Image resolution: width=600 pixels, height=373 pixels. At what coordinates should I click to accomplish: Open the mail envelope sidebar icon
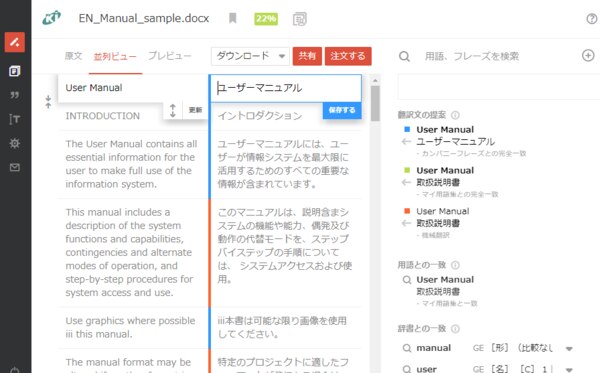pos(15,167)
